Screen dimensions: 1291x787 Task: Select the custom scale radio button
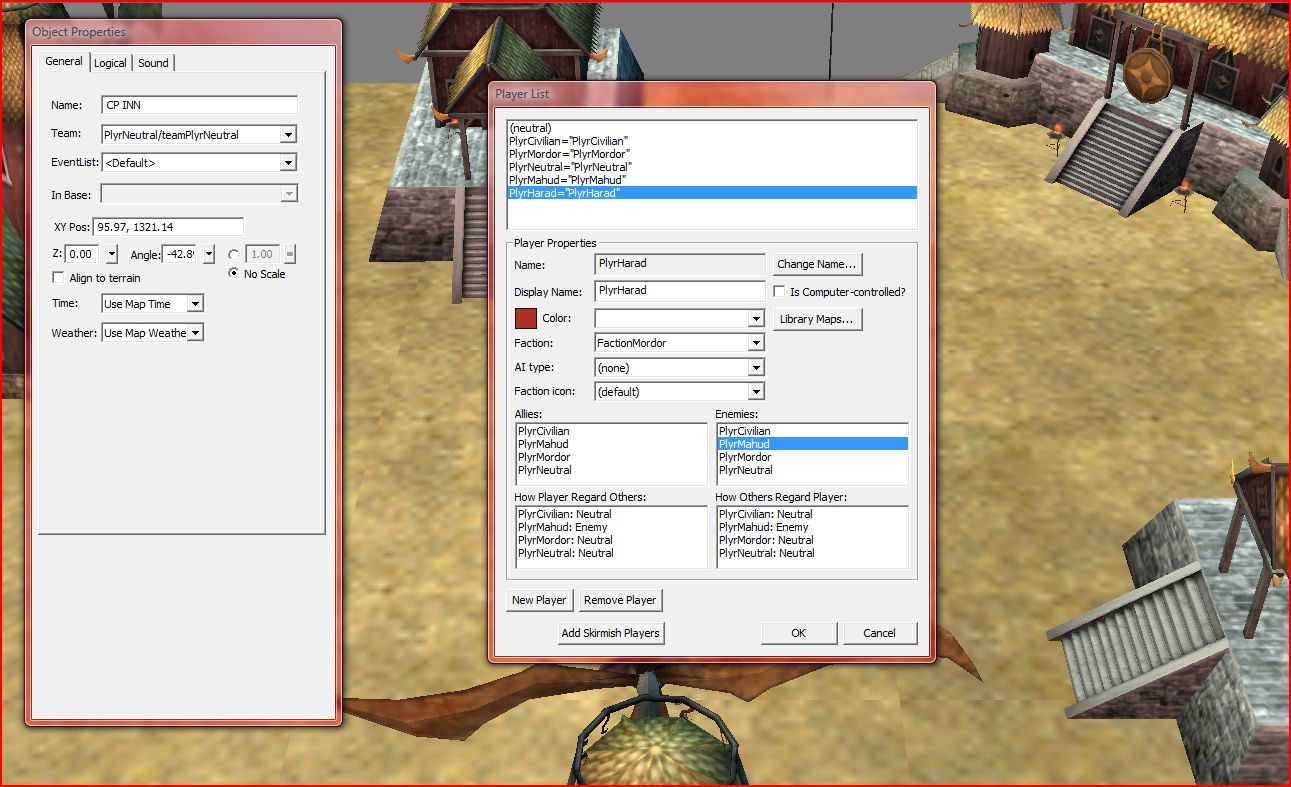(x=234, y=254)
